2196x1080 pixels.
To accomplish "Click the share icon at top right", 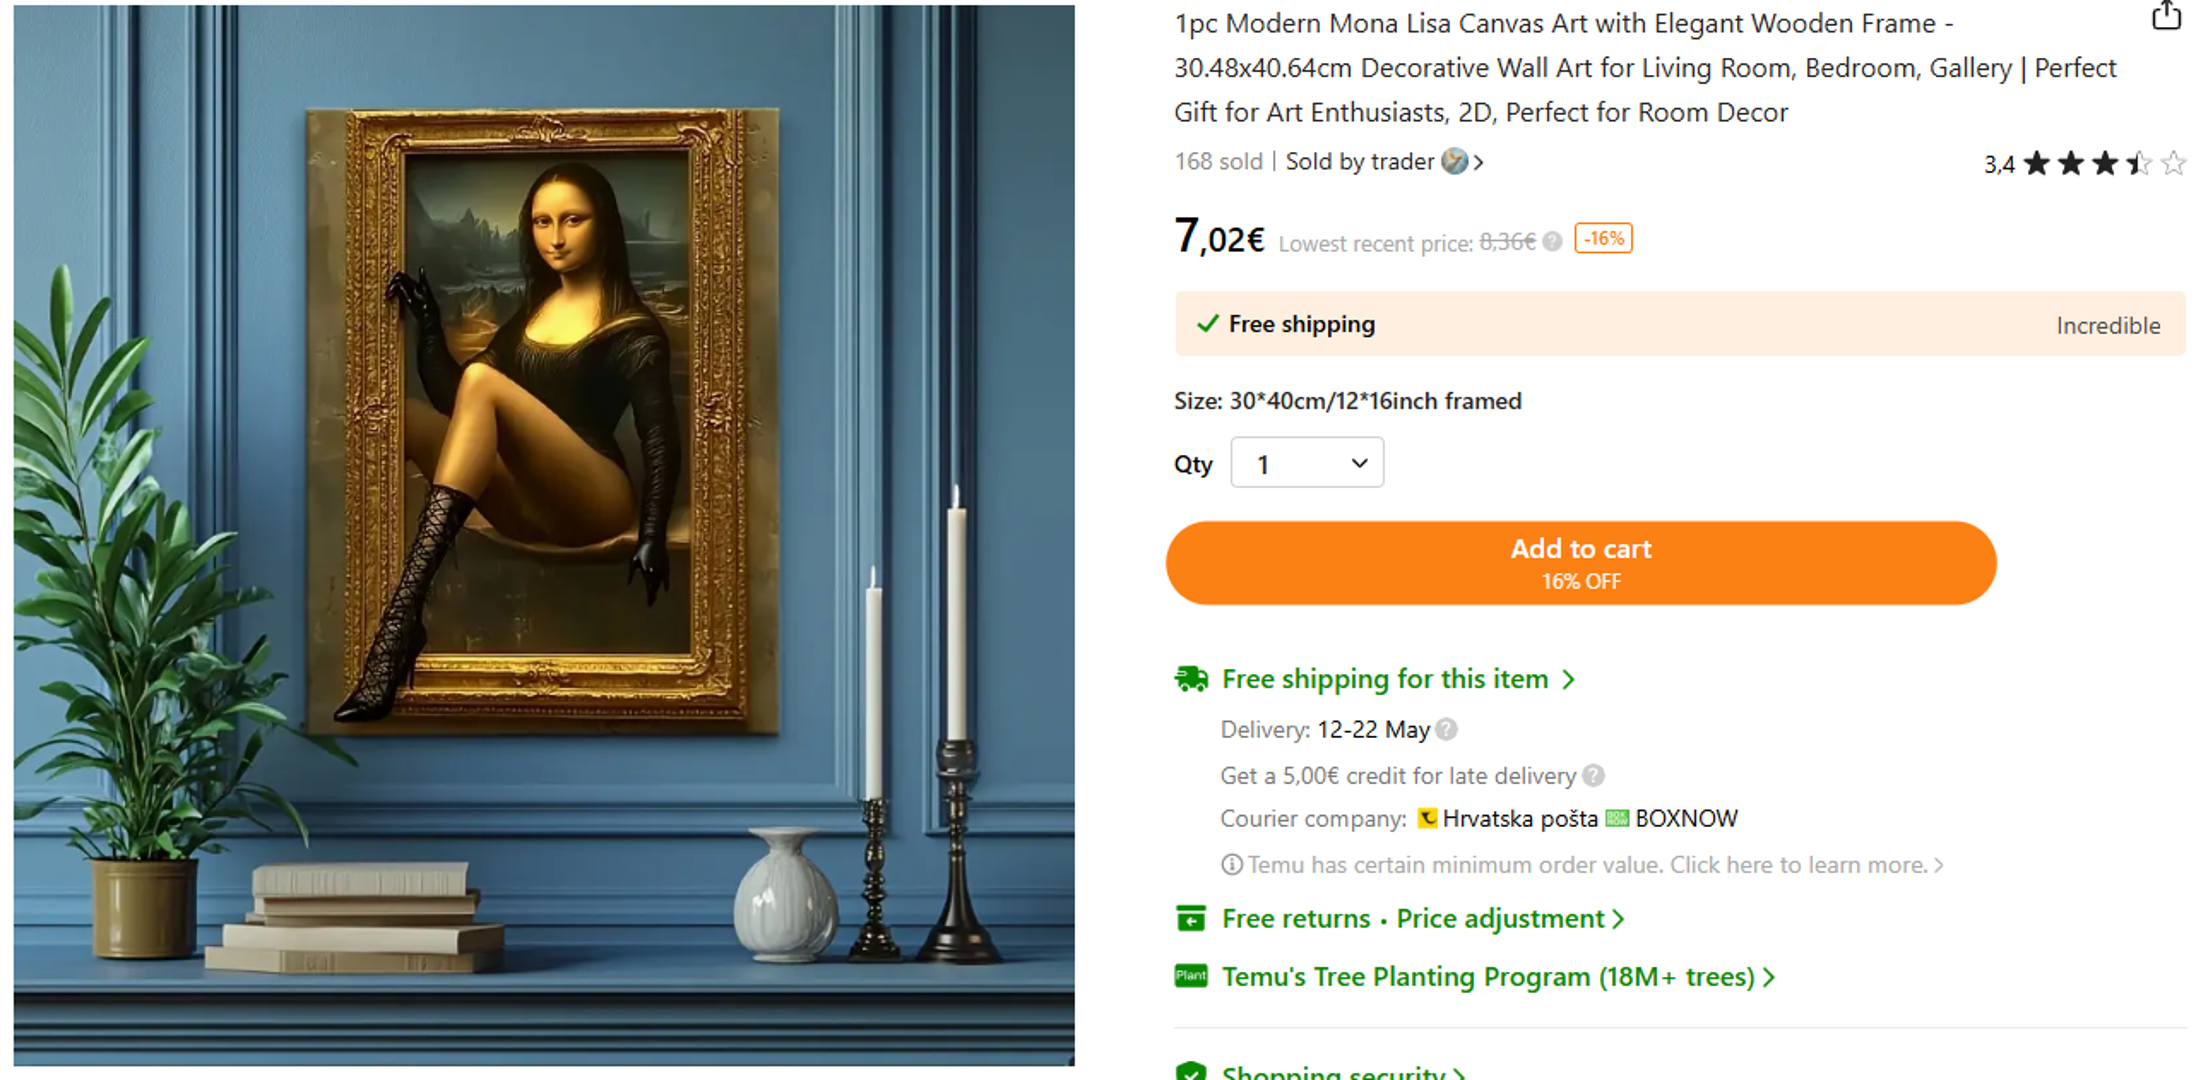I will click(2166, 15).
